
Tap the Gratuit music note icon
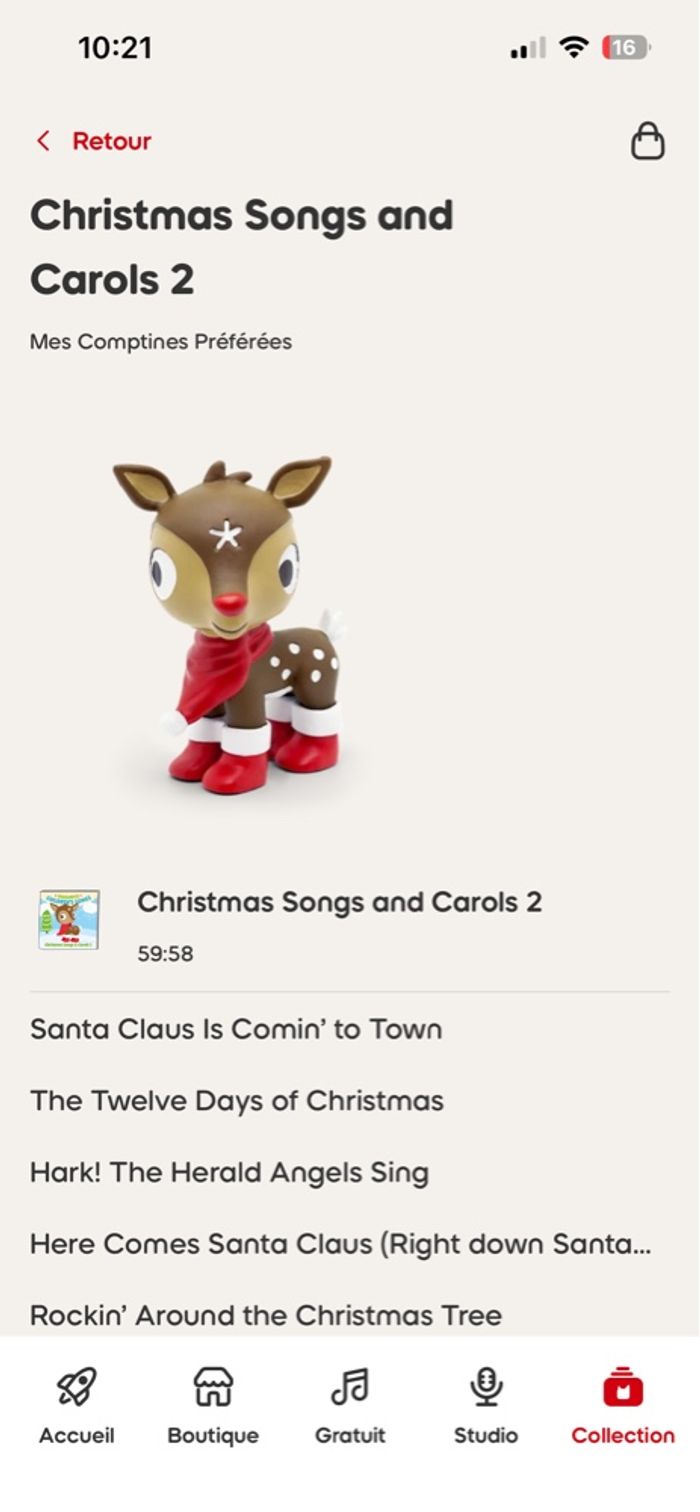[350, 1387]
